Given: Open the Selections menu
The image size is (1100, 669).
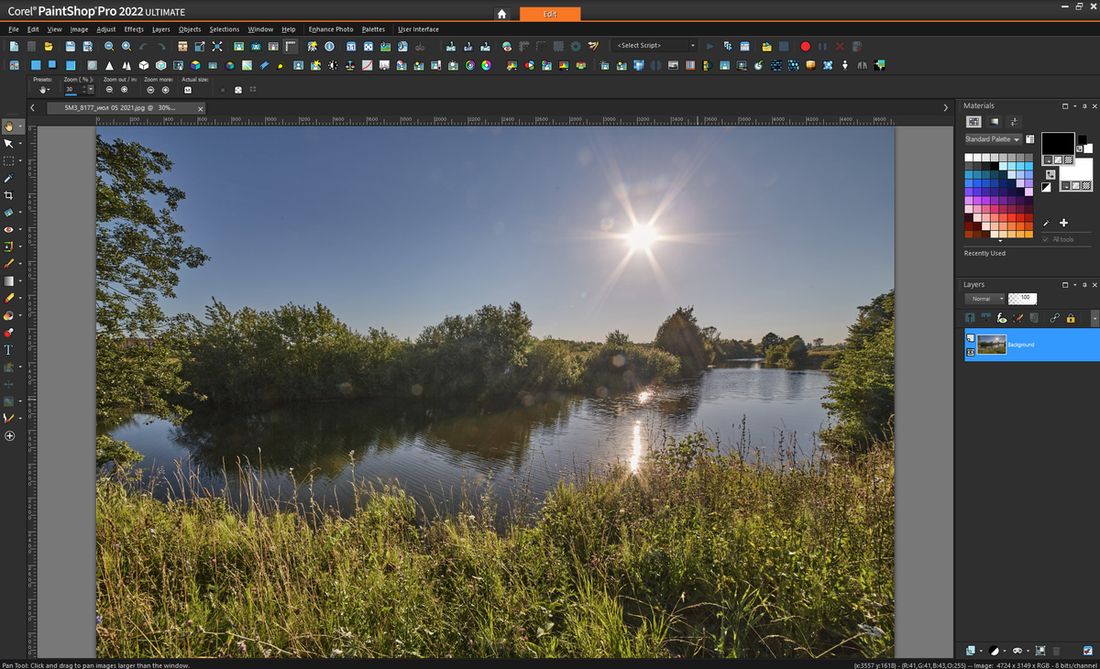Looking at the screenshot, I should click(x=224, y=29).
